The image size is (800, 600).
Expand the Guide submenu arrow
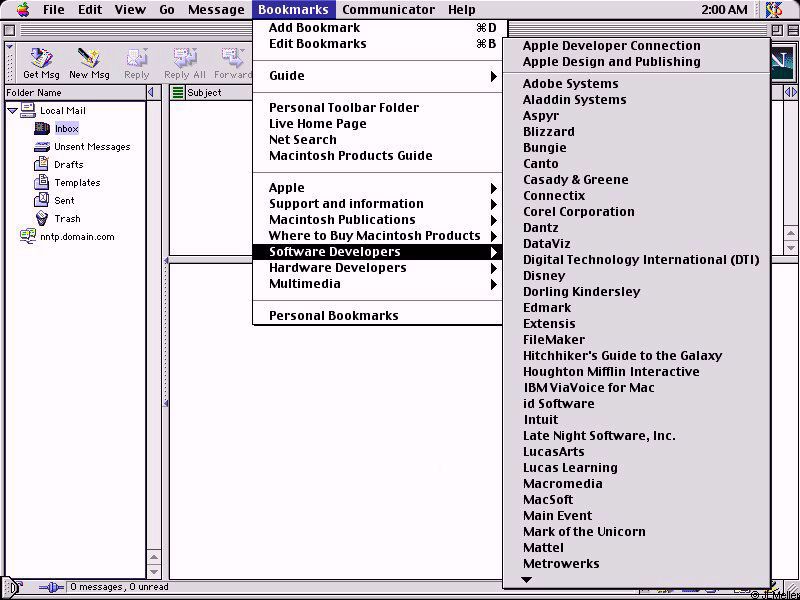pos(493,76)
